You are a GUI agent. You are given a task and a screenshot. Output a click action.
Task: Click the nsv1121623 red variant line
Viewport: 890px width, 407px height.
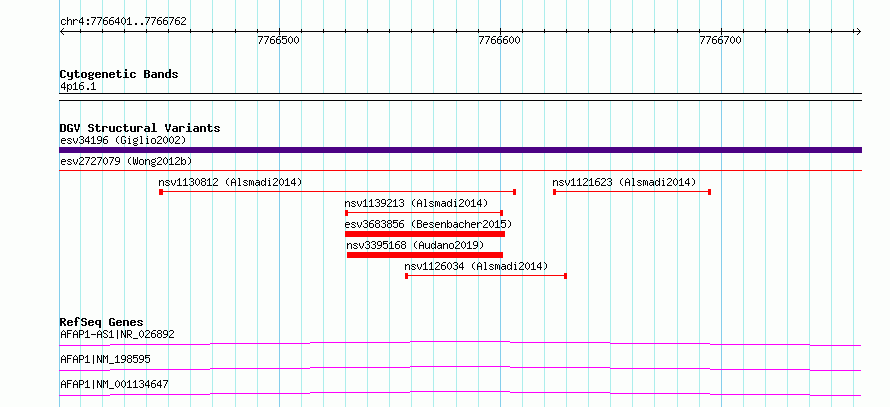point(632,192)
